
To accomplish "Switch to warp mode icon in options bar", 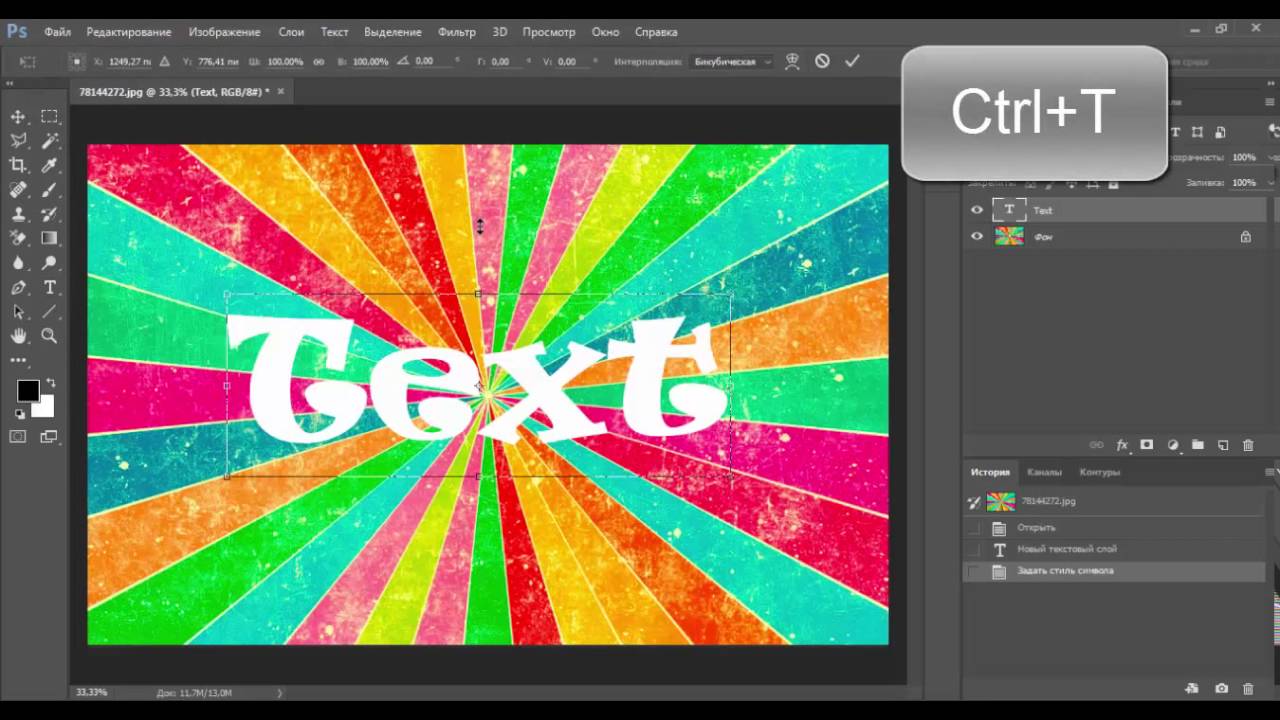I will coord(792,61).
